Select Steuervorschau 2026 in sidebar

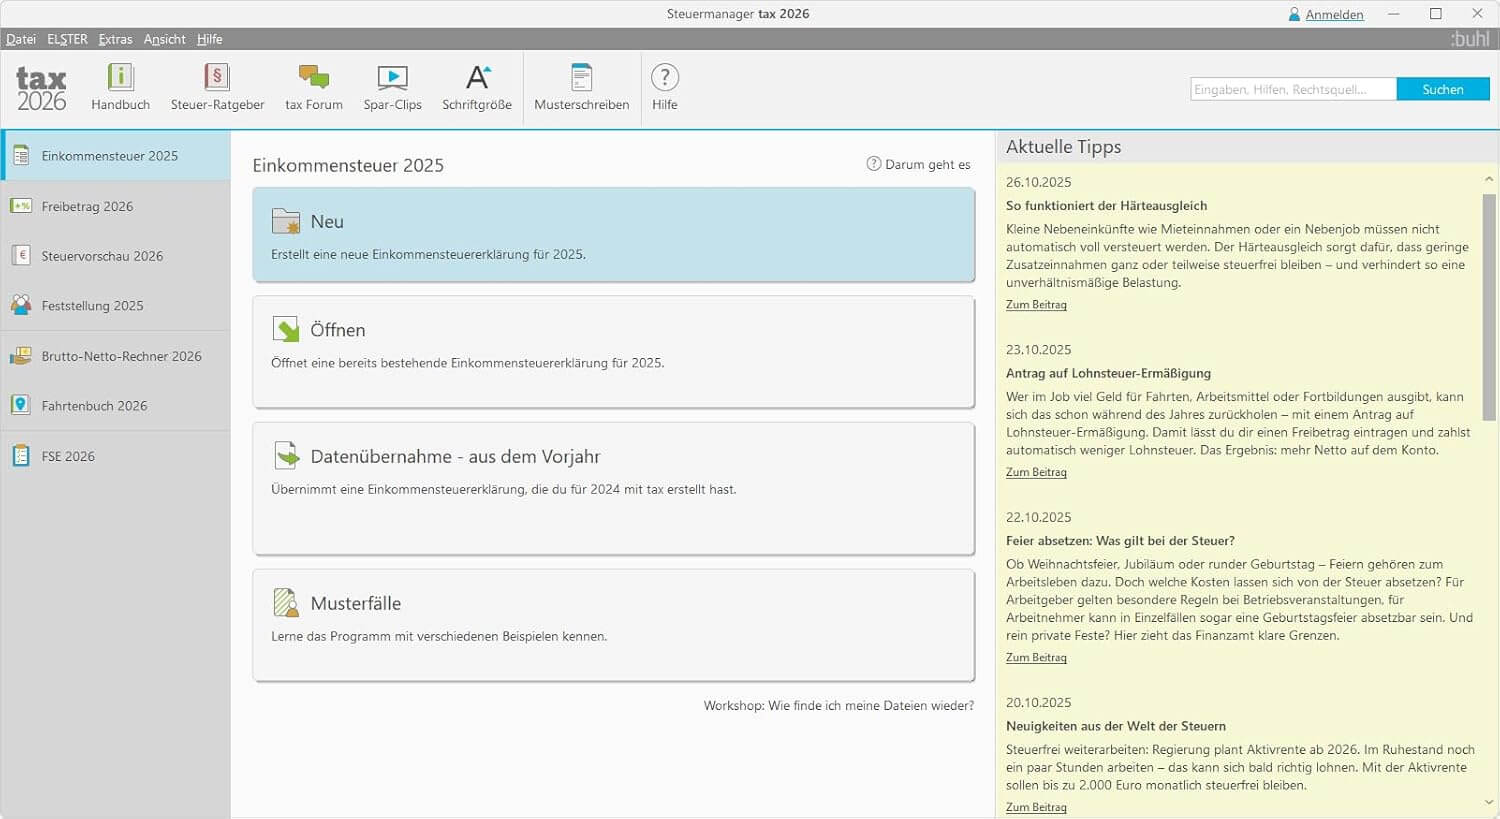(102, 256)
